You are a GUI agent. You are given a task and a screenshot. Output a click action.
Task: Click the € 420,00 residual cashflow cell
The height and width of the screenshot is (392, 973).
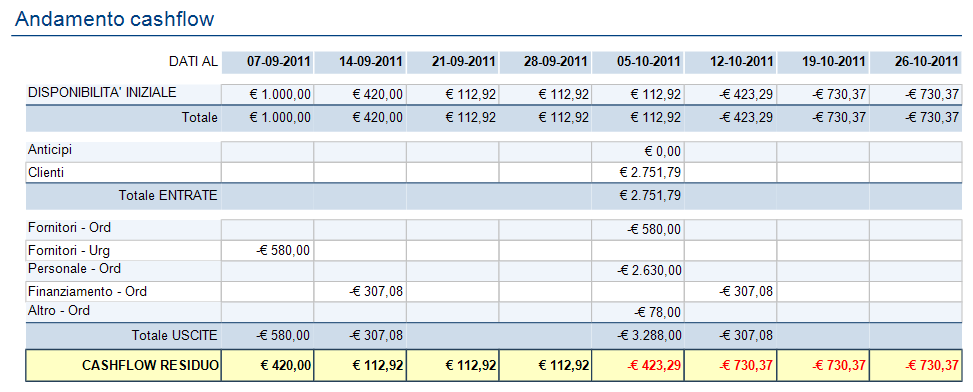point(267,366)
